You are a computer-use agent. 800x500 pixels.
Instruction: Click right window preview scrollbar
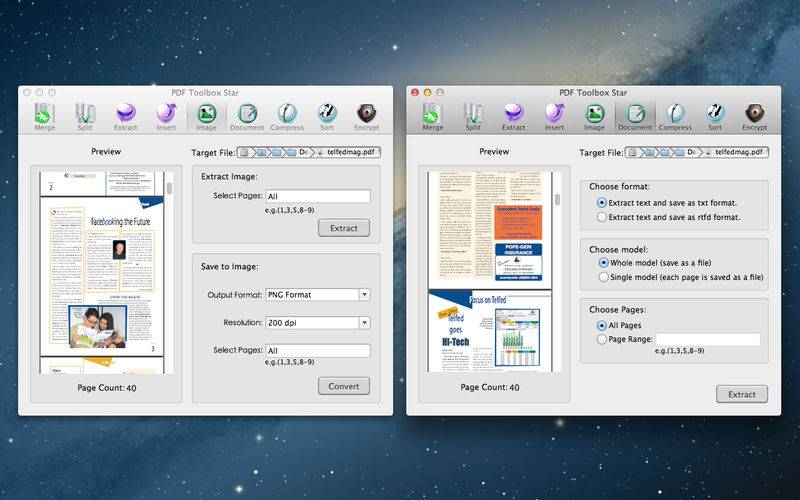click(558, 199)
